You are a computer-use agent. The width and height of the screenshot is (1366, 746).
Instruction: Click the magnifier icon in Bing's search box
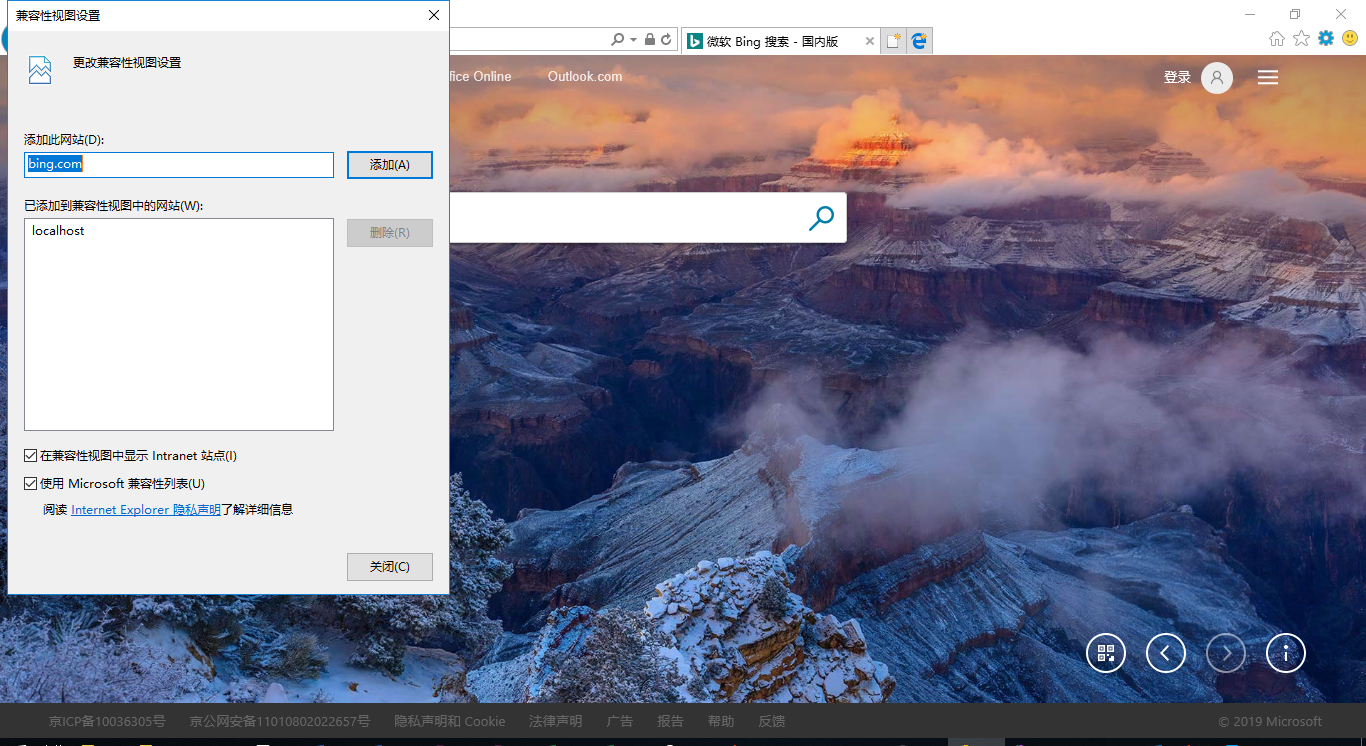[x=821, y=217]
